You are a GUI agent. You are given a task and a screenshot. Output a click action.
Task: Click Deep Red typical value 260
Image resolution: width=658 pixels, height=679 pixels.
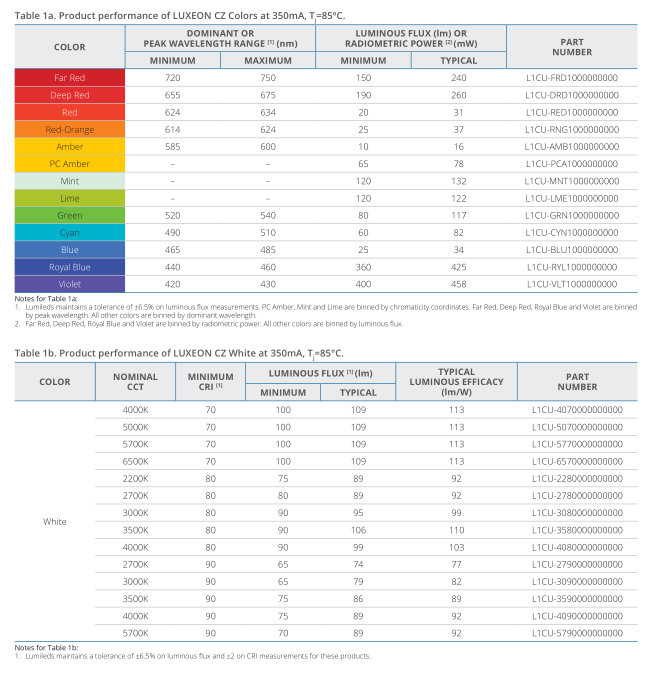(x=458, y=95)
